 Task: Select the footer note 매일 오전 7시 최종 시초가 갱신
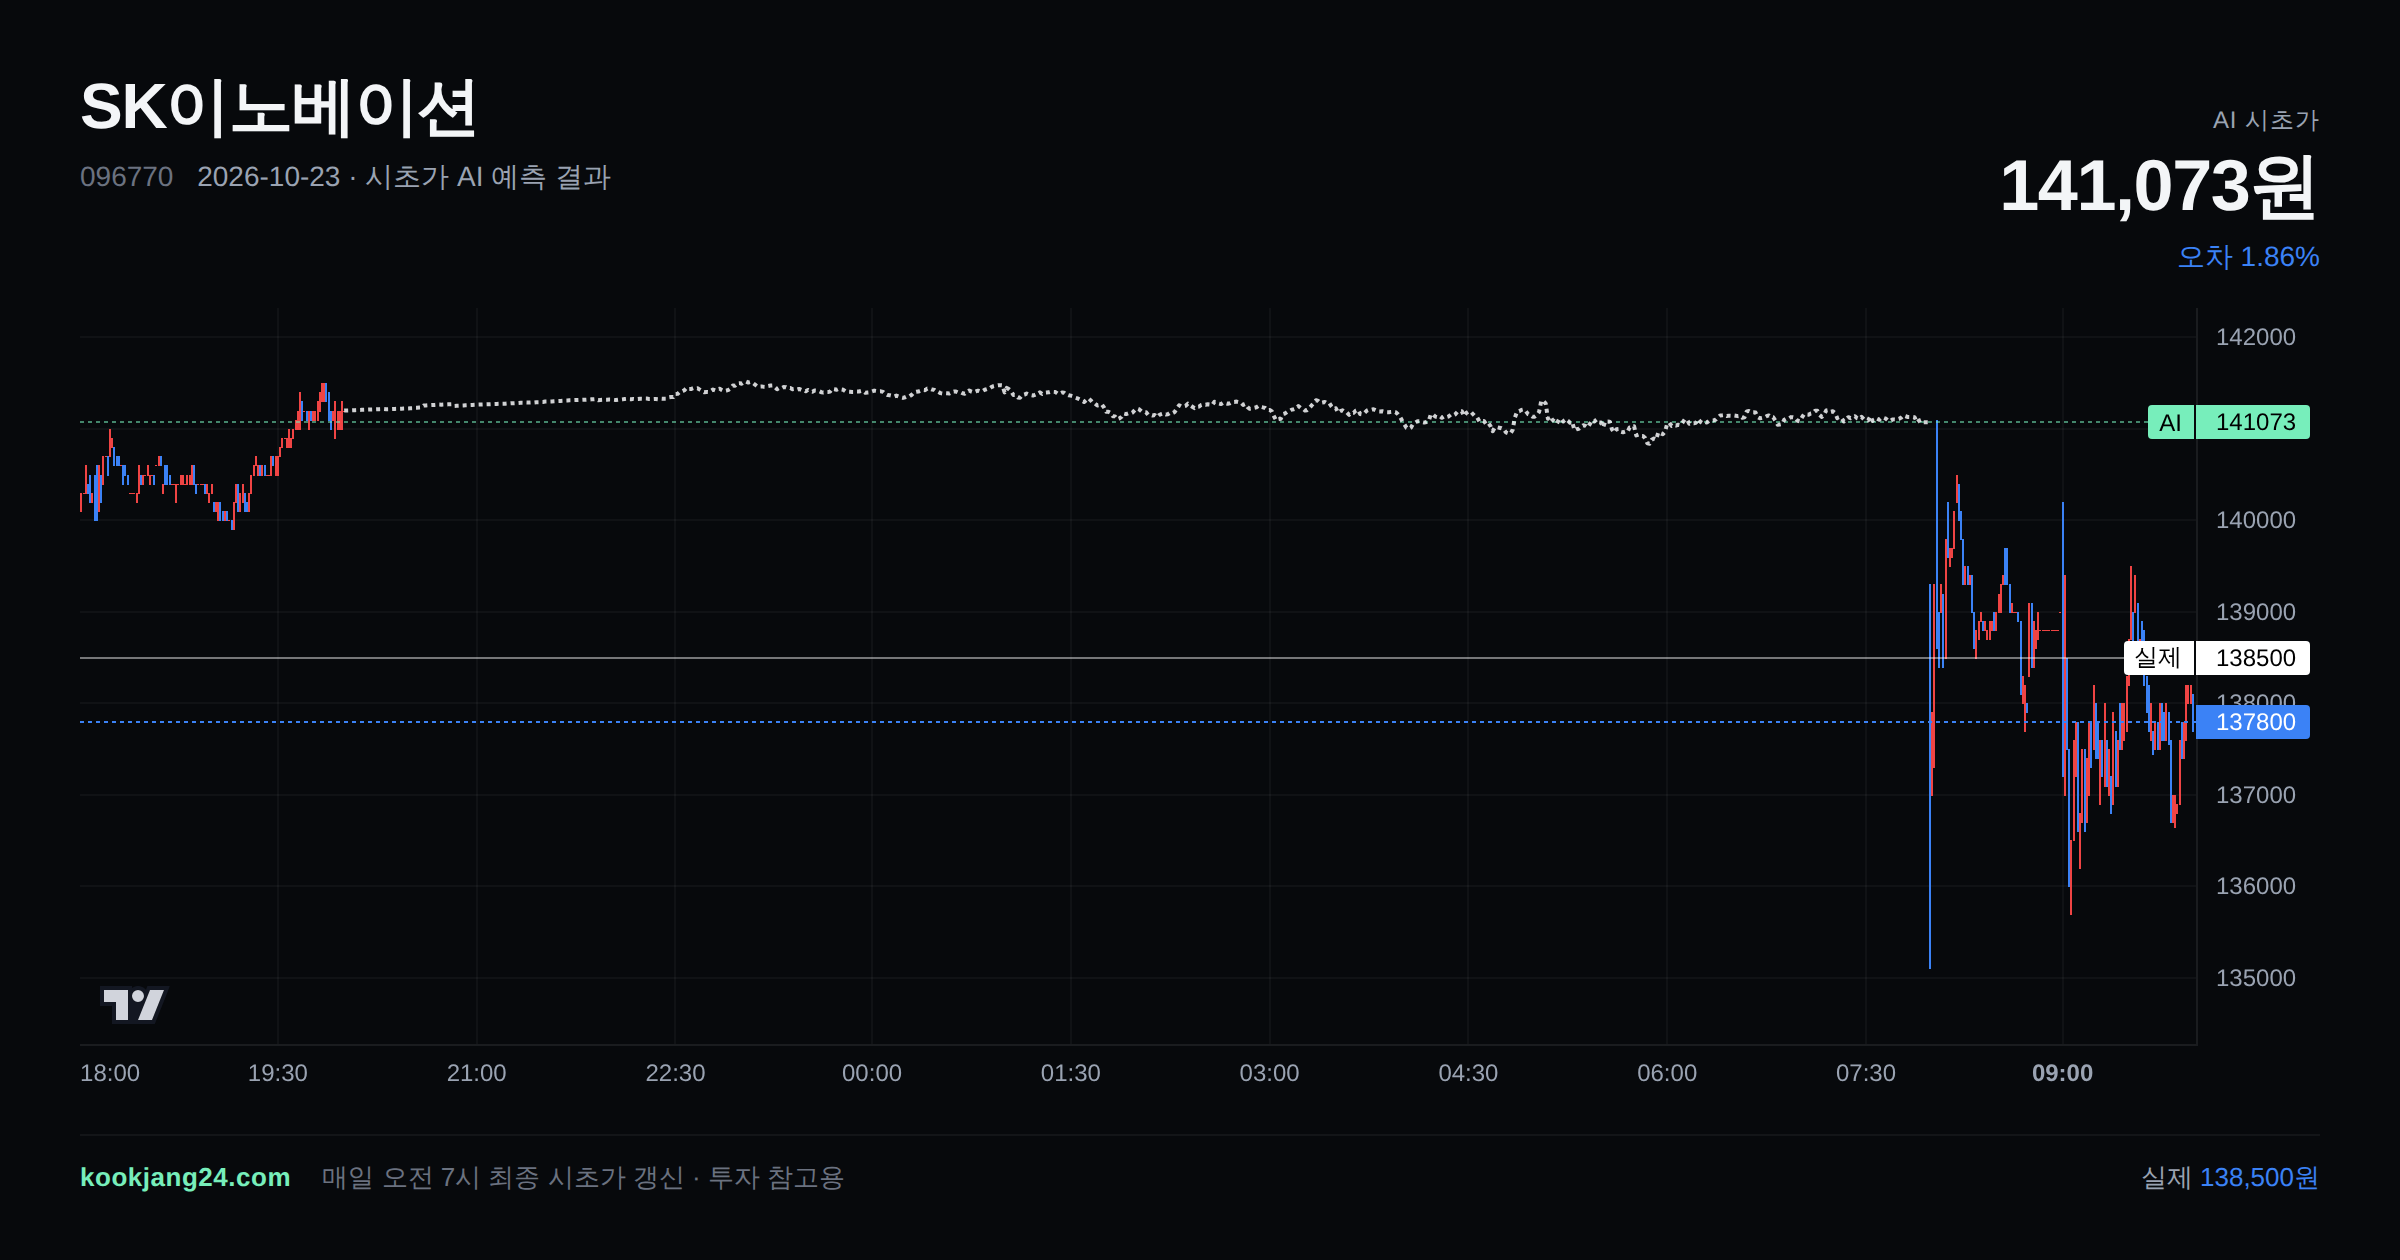(502, 1177)
